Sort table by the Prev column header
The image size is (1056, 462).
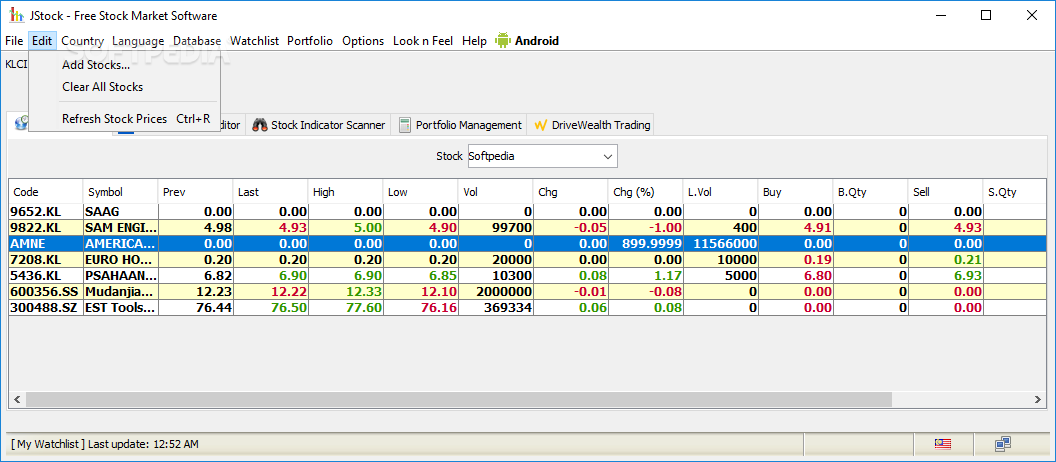(x=195, y=192)
